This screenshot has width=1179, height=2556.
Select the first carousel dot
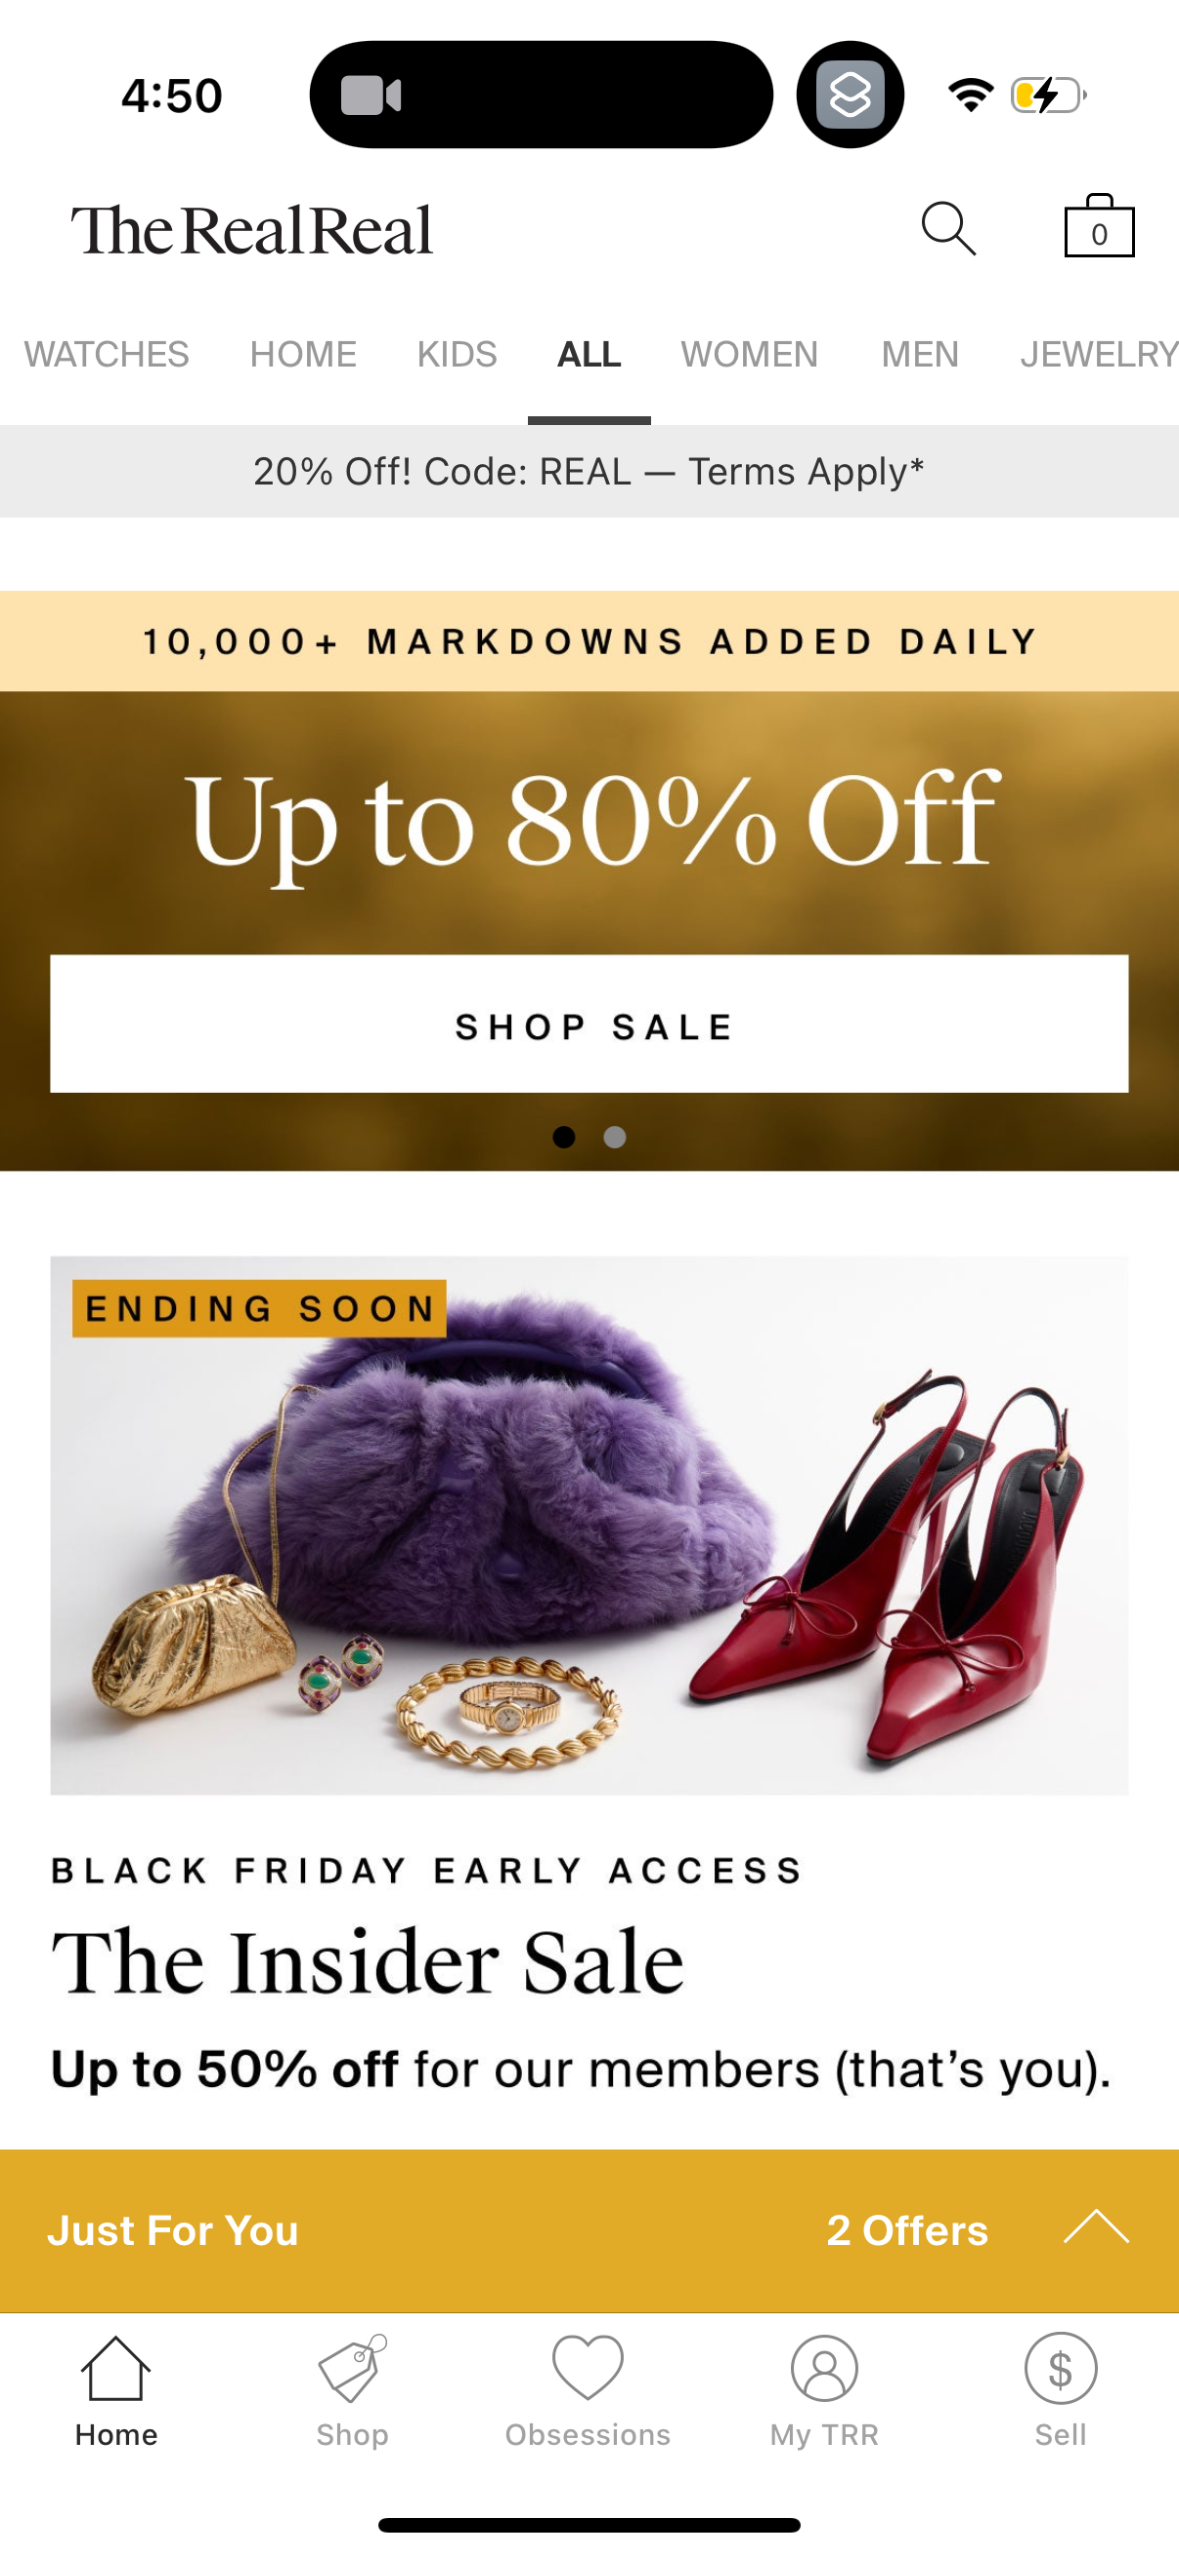coord(564,1137)
